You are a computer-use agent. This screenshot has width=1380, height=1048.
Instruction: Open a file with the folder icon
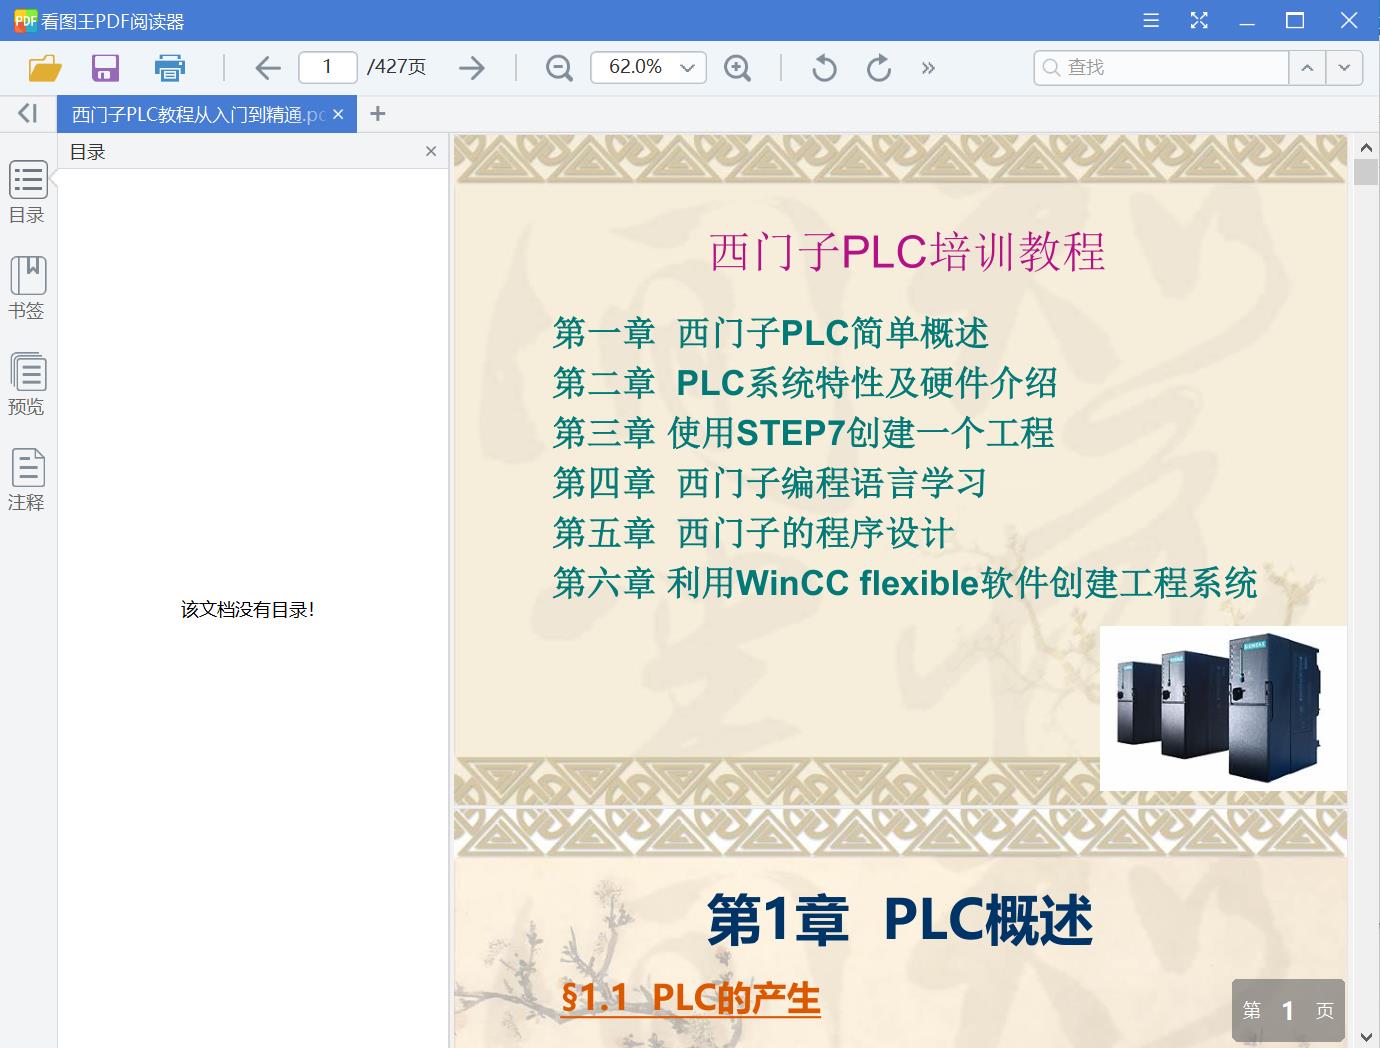46,68
